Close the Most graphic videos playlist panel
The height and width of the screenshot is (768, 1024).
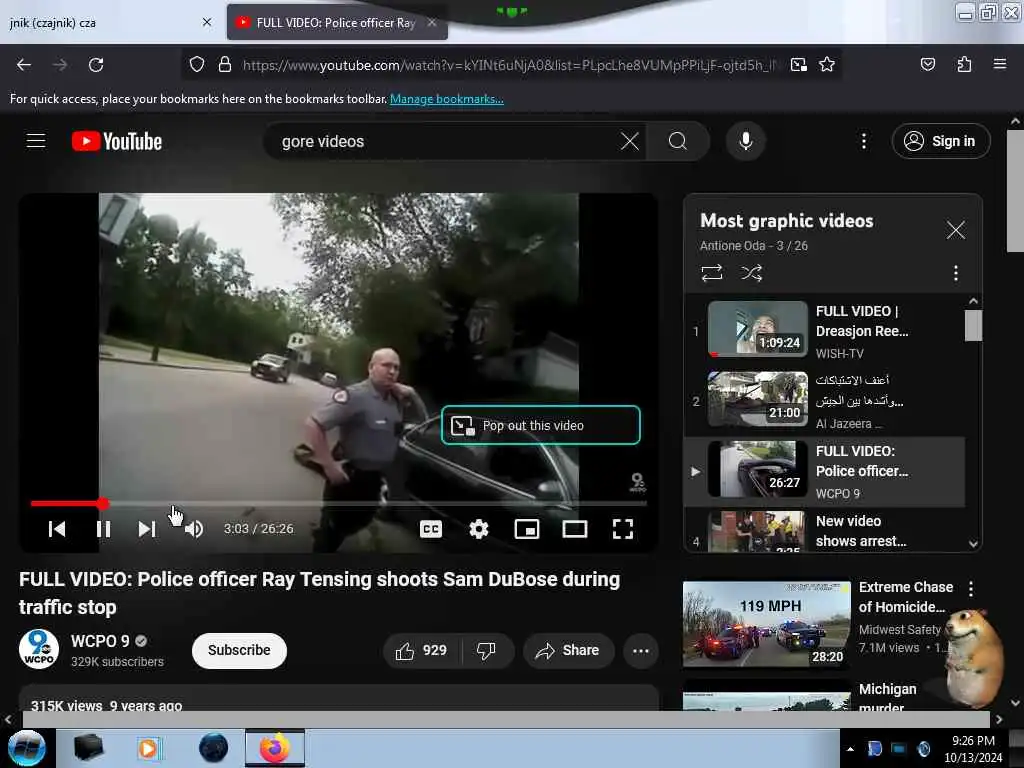coord(955,230)
